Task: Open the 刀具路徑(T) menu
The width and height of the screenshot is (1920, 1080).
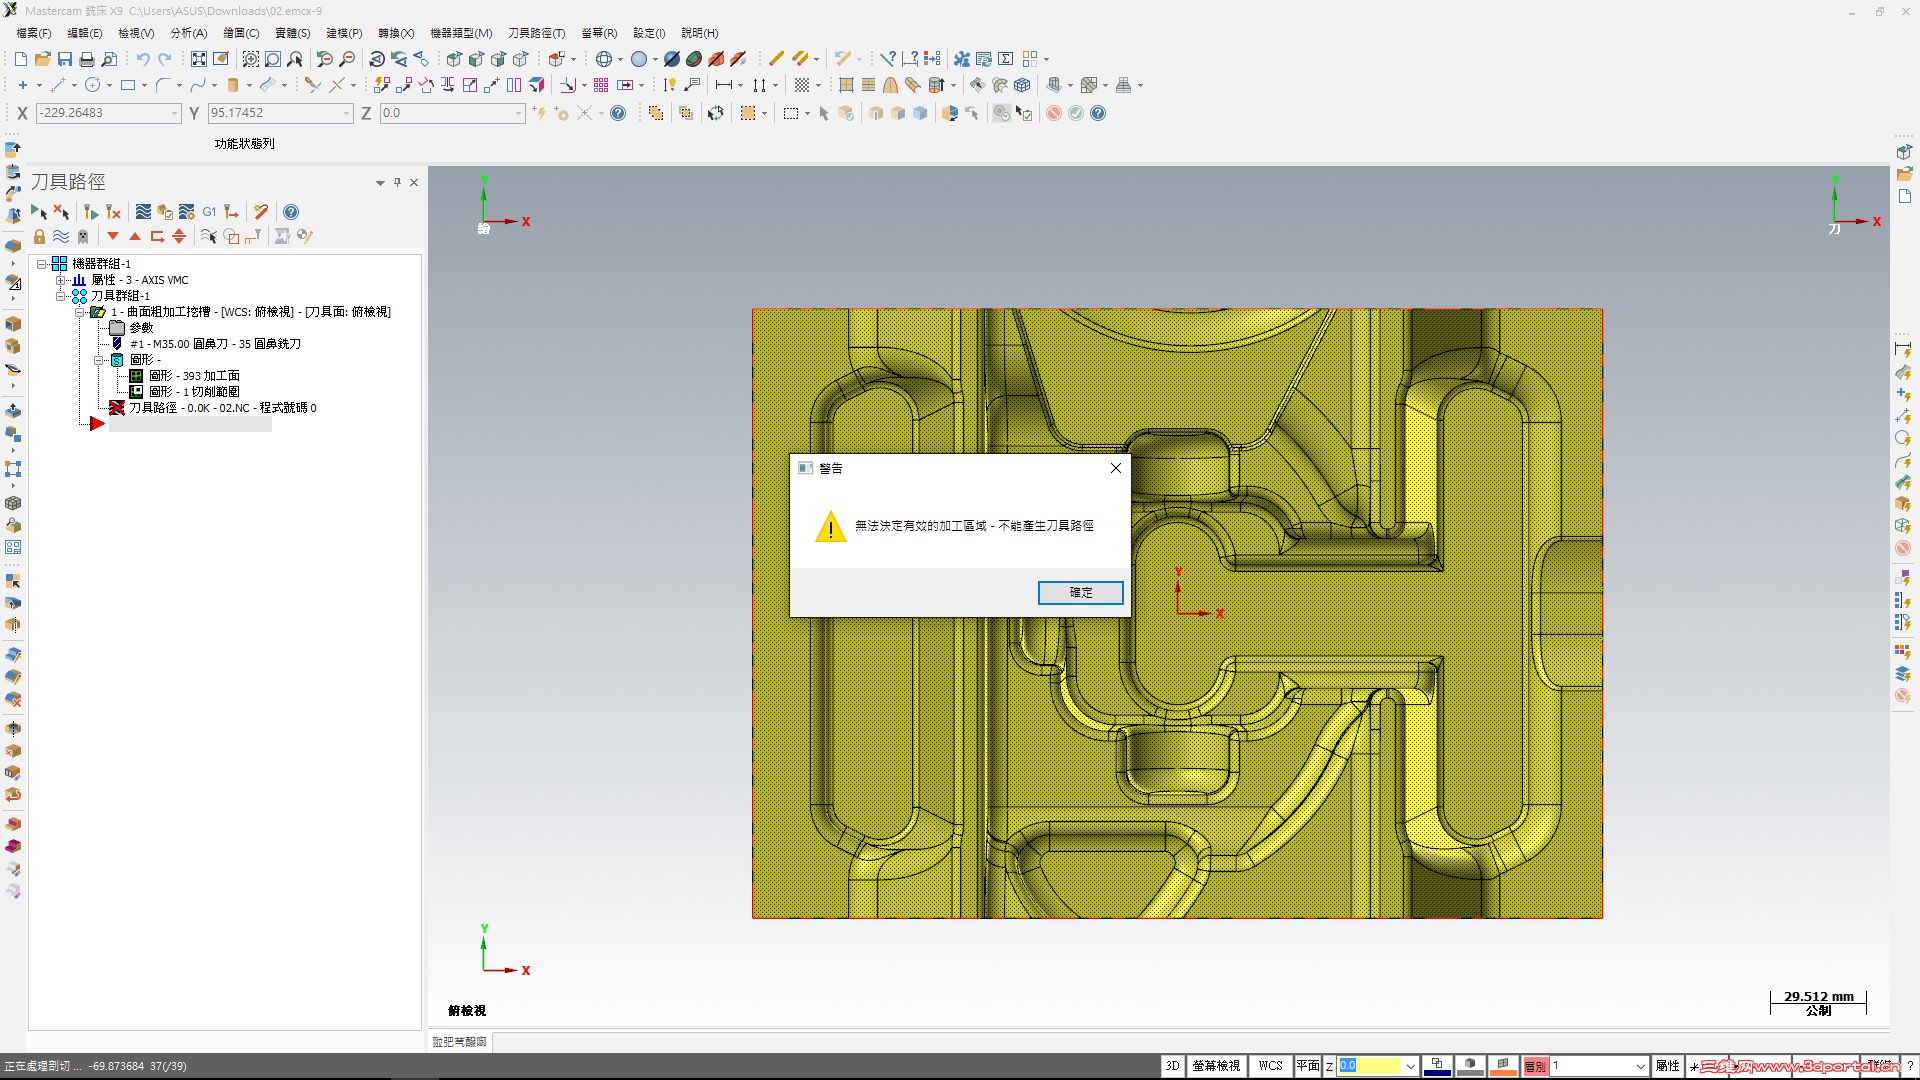Action: [x=536, y=33]
